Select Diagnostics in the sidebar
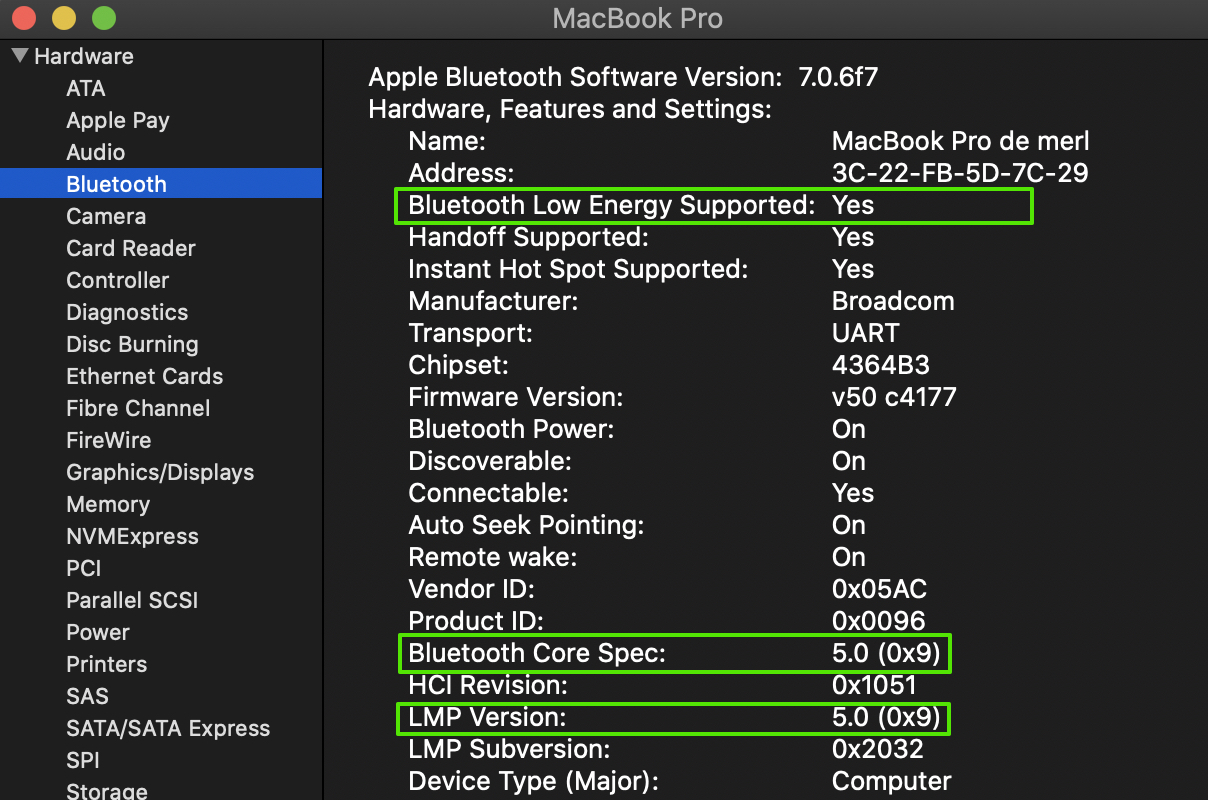The width and height of the screenshot is (1208, 800). coord(127,312)
